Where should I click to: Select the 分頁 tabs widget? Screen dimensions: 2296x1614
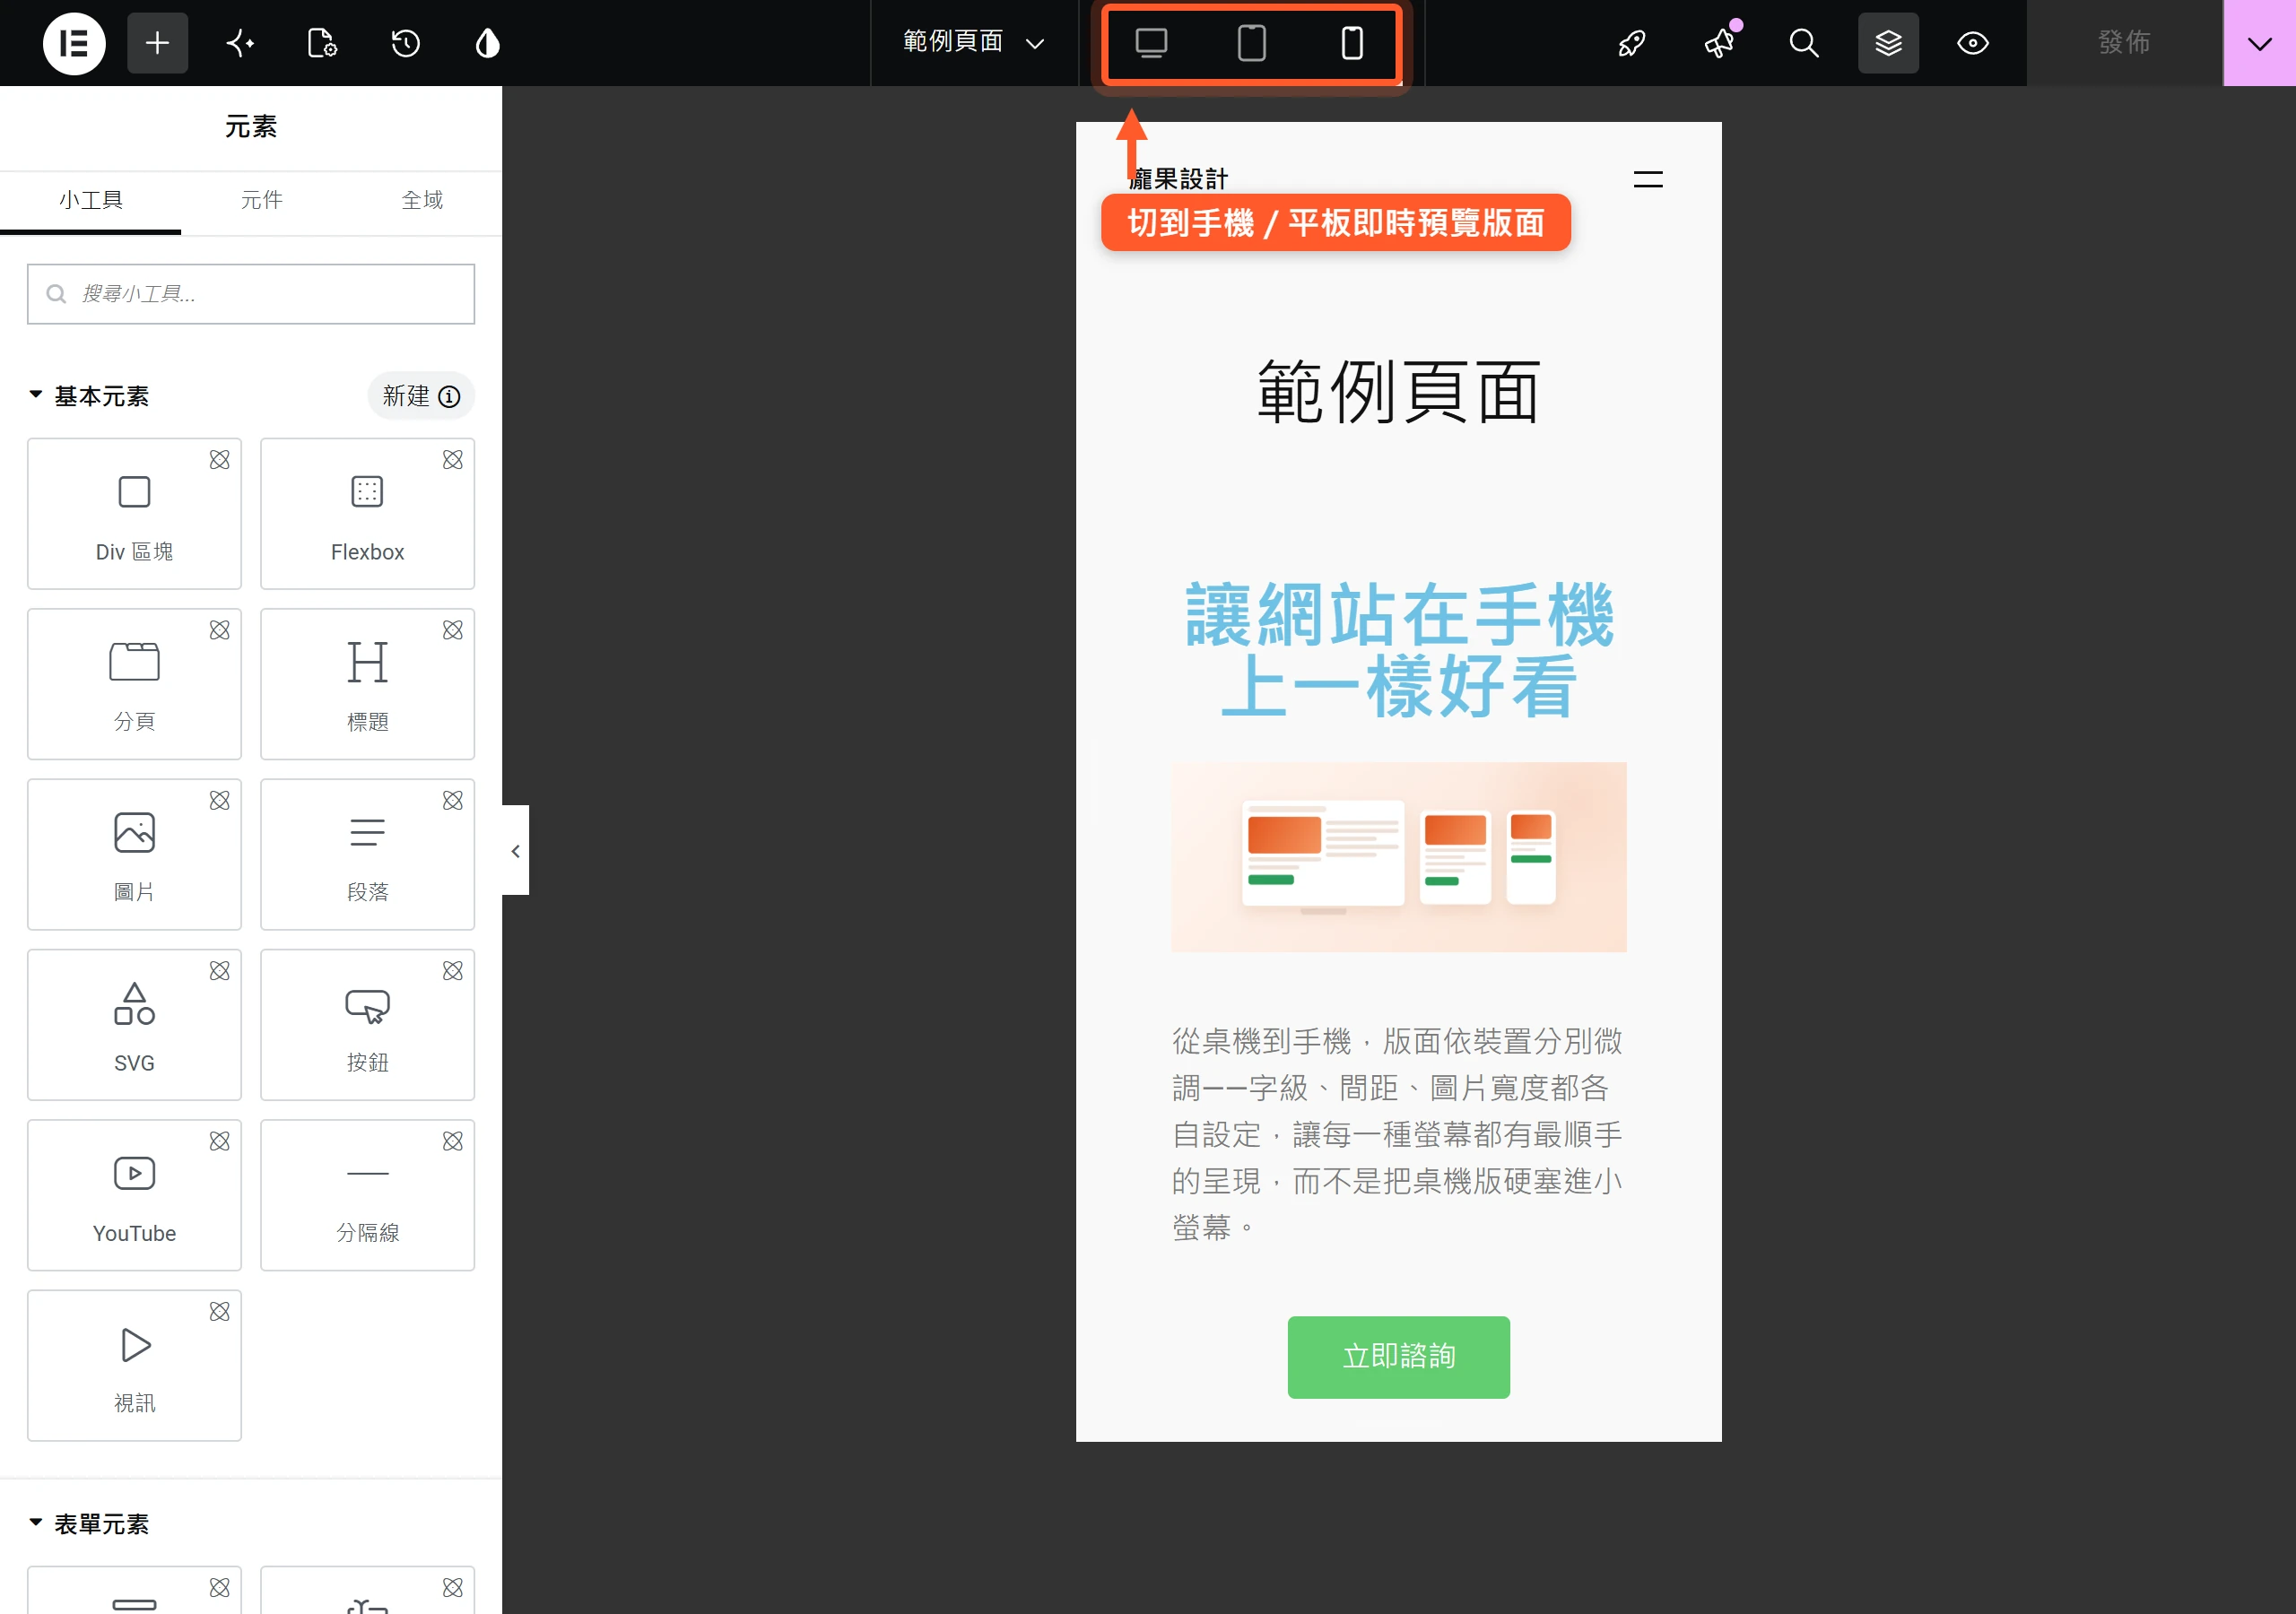tap(134, 684)
